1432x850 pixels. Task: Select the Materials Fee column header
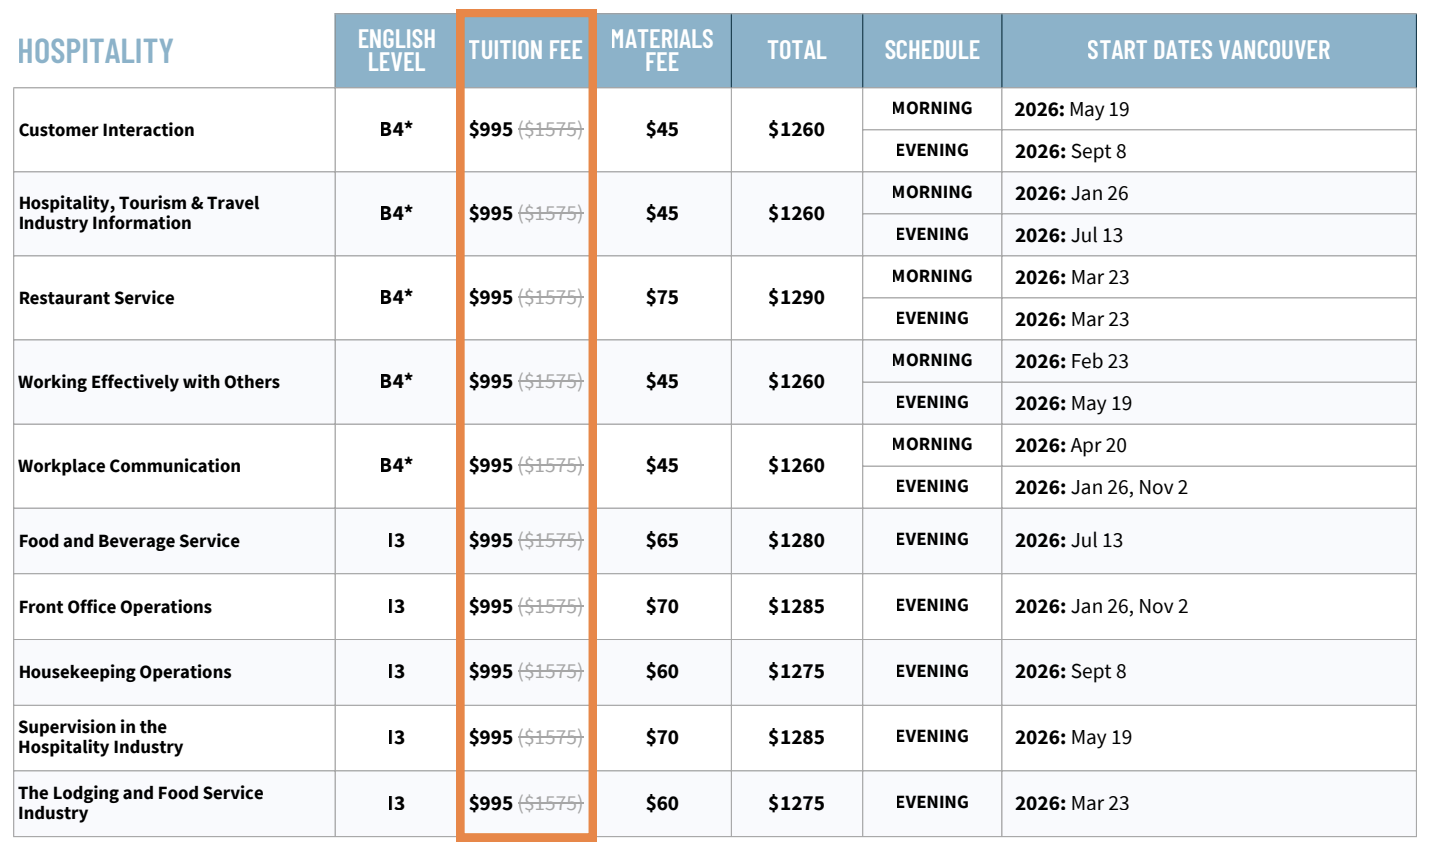(x=662, y=50)
